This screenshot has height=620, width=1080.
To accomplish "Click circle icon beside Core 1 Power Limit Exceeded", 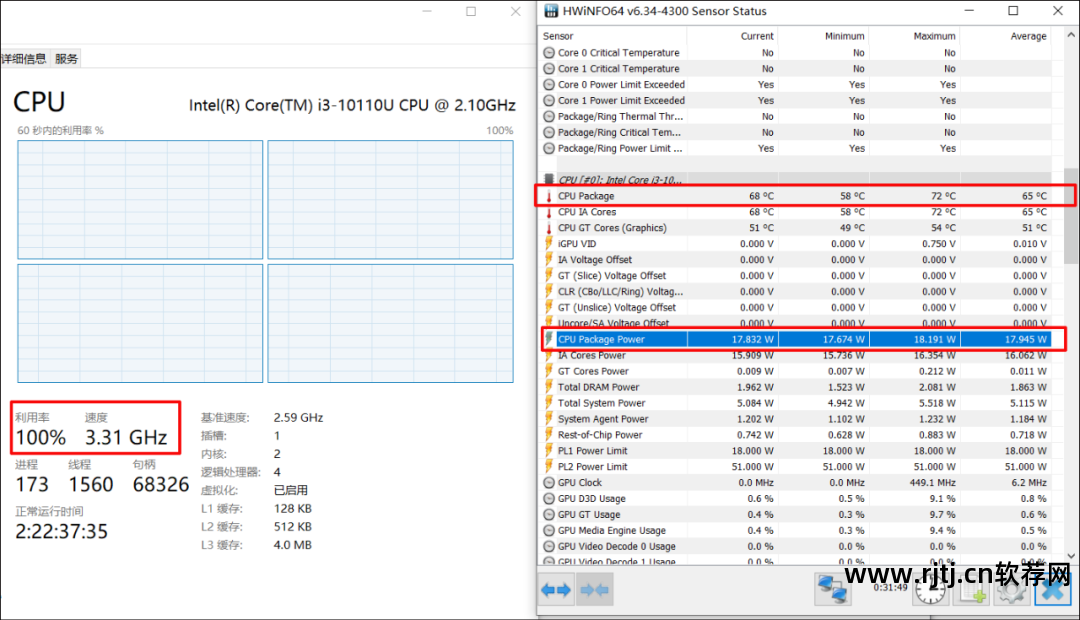I will 549,101.
